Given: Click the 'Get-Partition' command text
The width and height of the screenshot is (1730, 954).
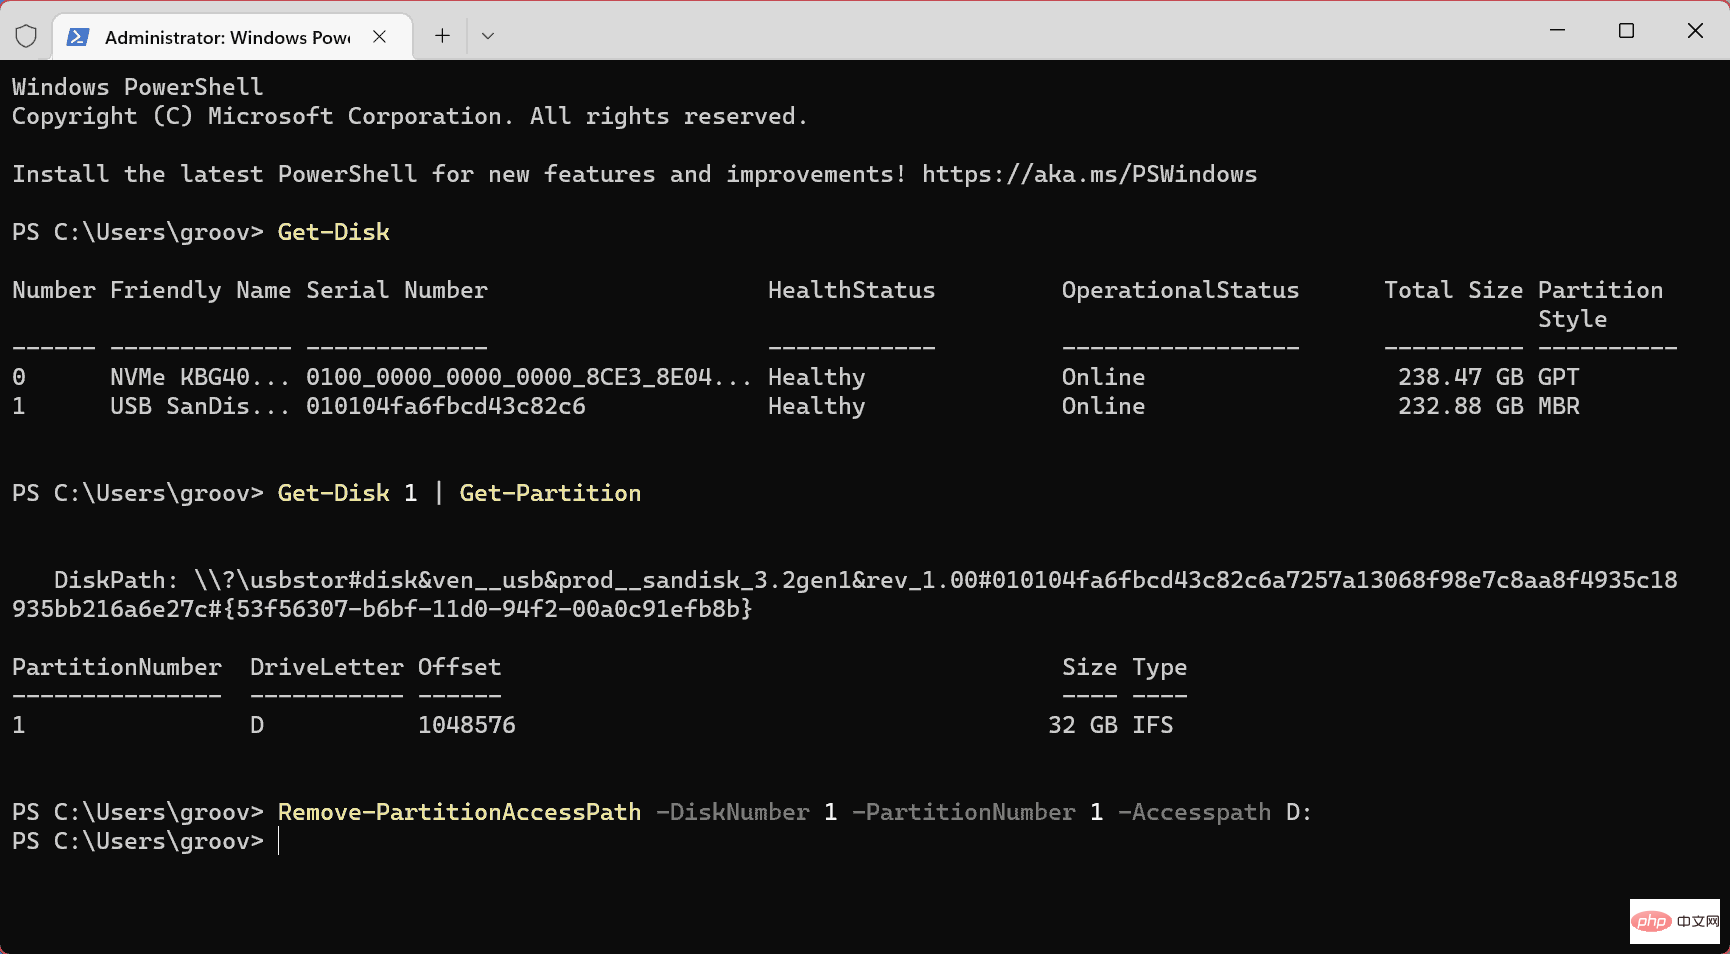Looking at the screenshot, I should click(x=550, y=493).
